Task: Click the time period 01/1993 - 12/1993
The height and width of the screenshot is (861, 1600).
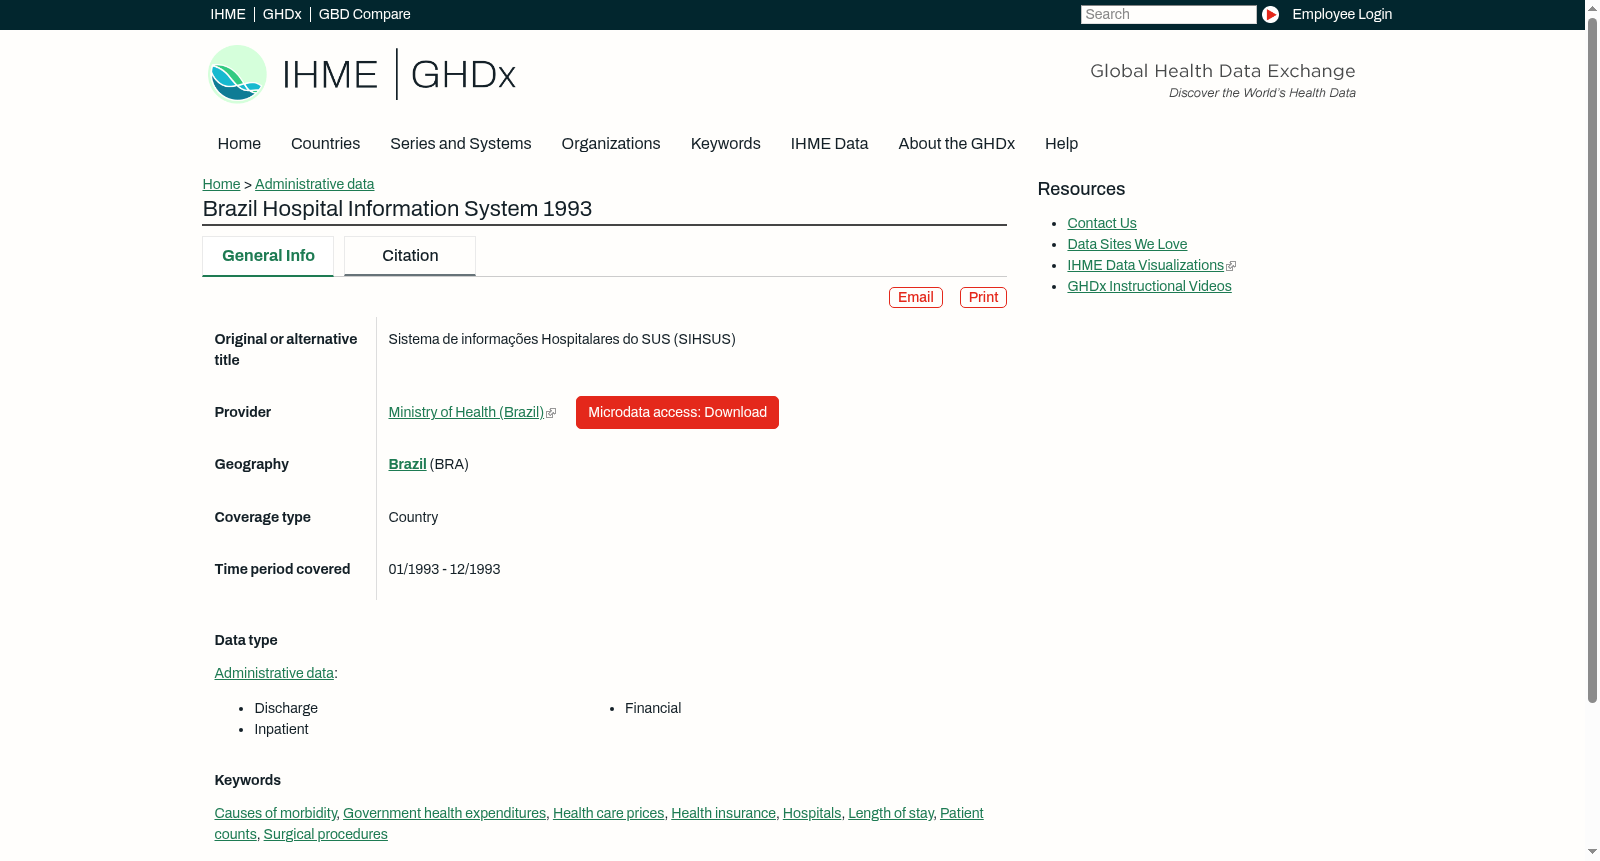Action: pyautogui.click(x=444, y=569)
